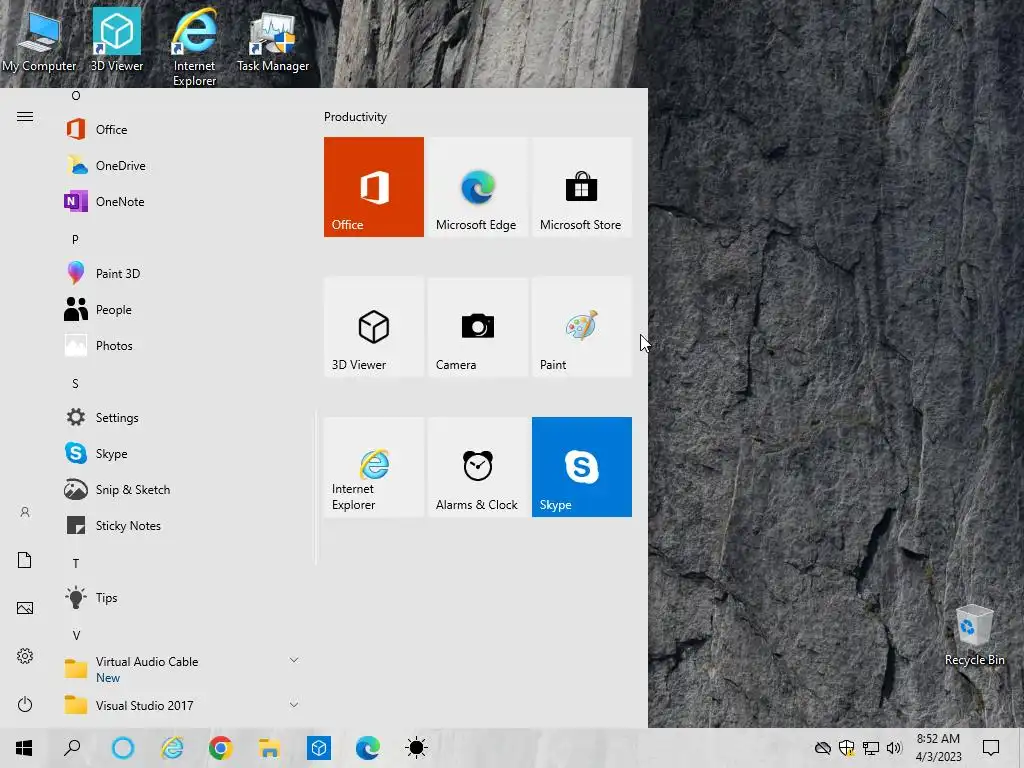
Task: Click the sun brightness icon on taskbar
Action: 417,748
